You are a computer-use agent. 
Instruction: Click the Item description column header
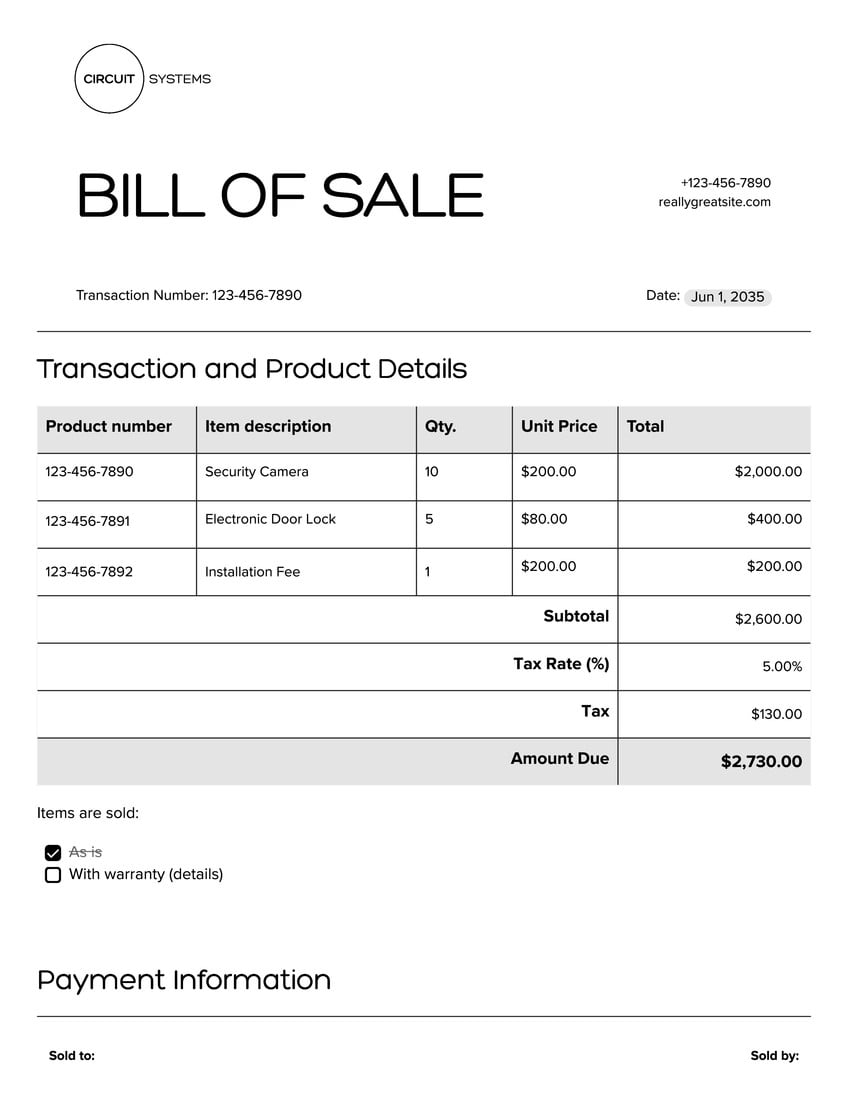click(x=306, y=427)
